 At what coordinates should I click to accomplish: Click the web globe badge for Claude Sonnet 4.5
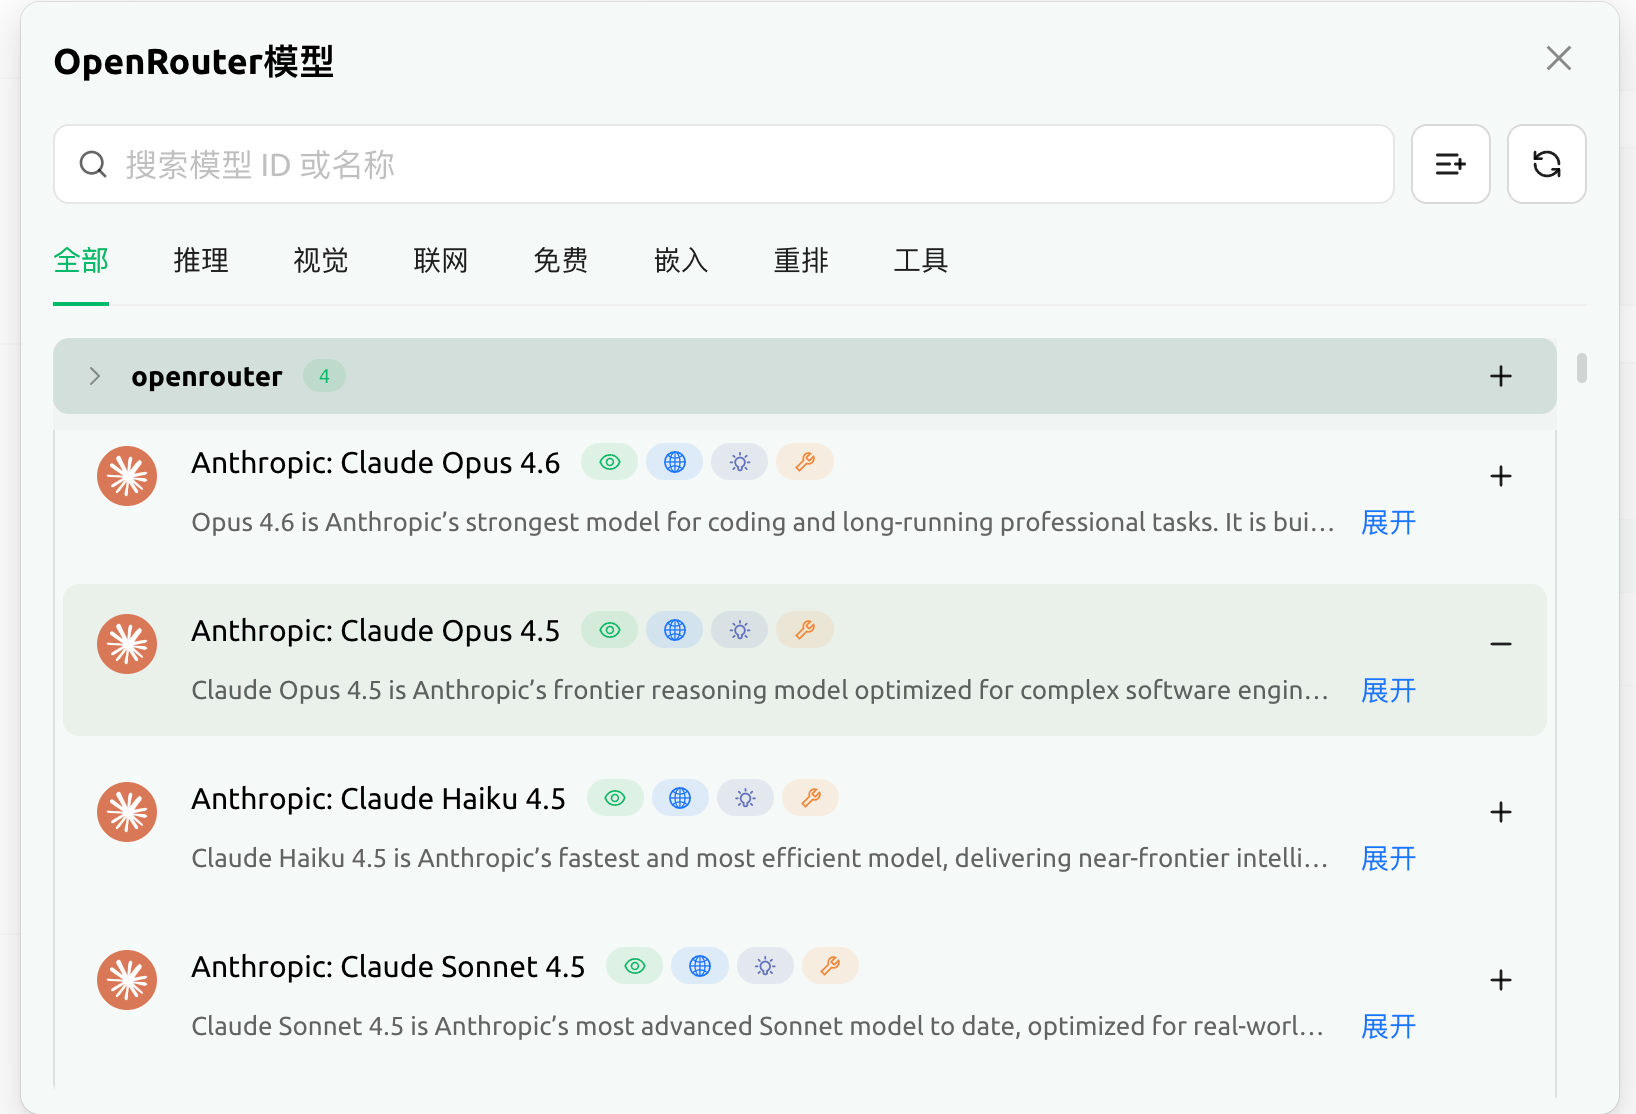700,966
